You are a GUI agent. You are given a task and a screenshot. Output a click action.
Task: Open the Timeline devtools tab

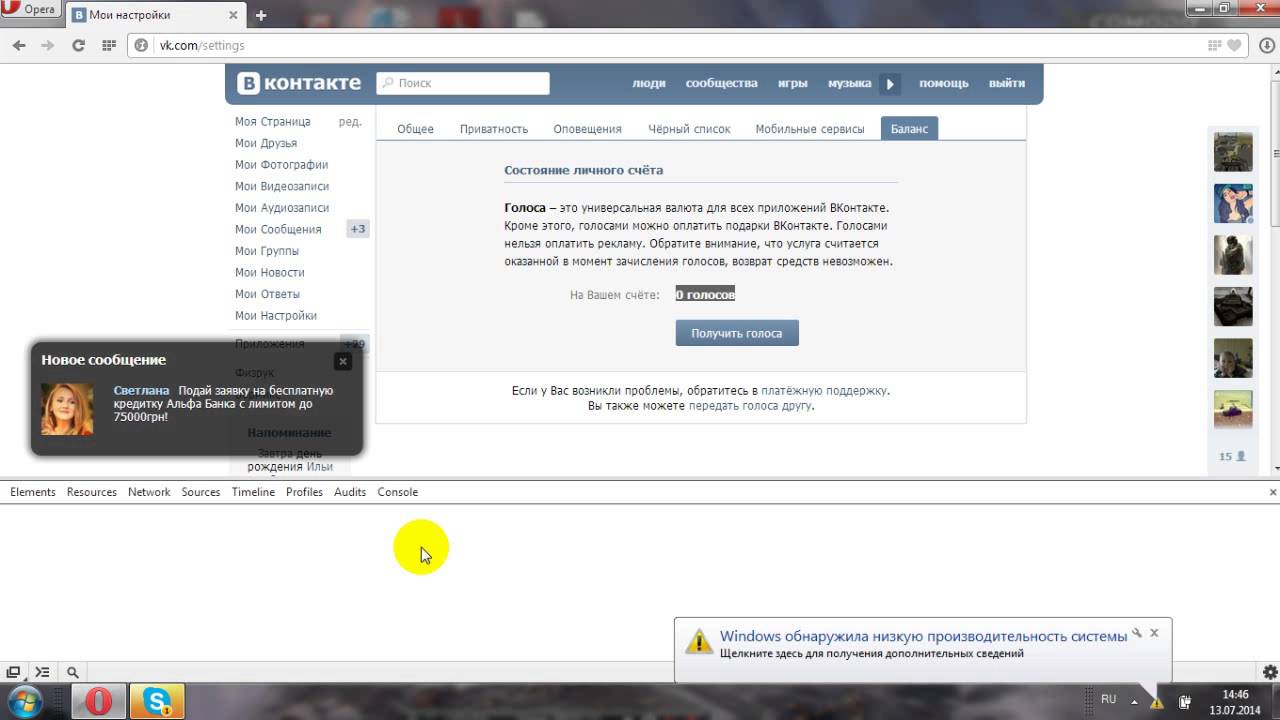[x=253, y=492]
